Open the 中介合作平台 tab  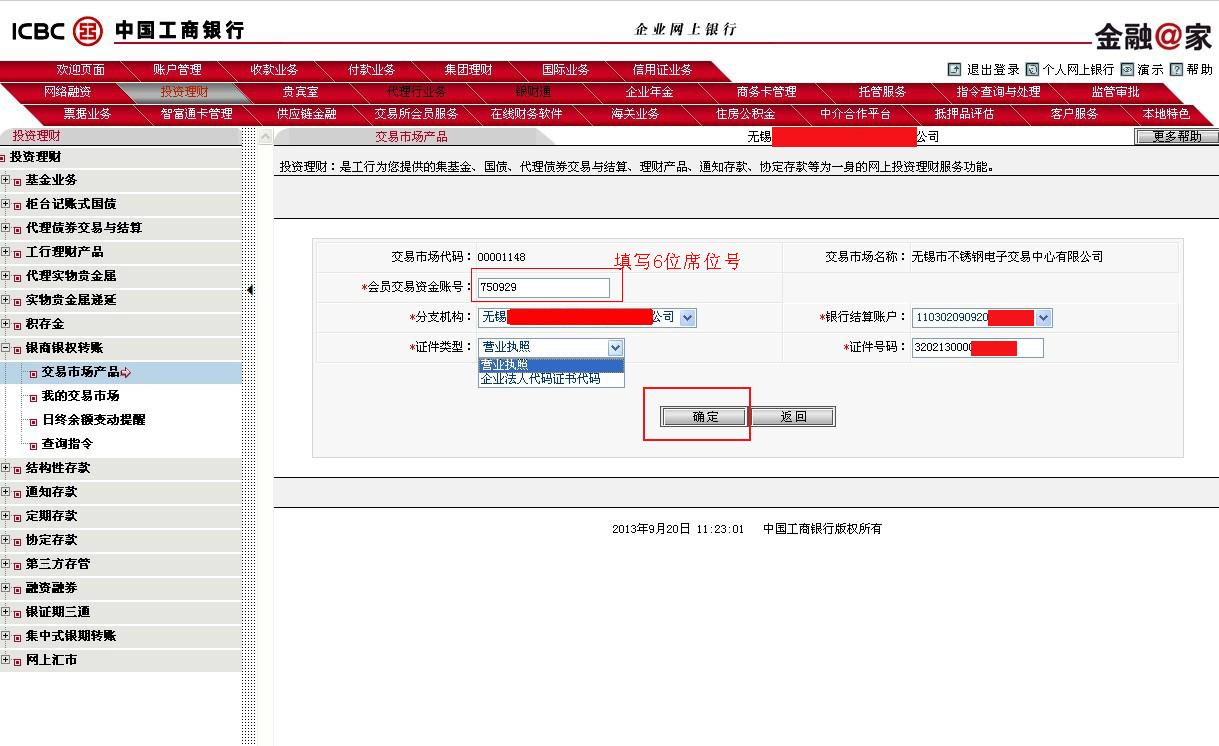click(x=856, y=114)
